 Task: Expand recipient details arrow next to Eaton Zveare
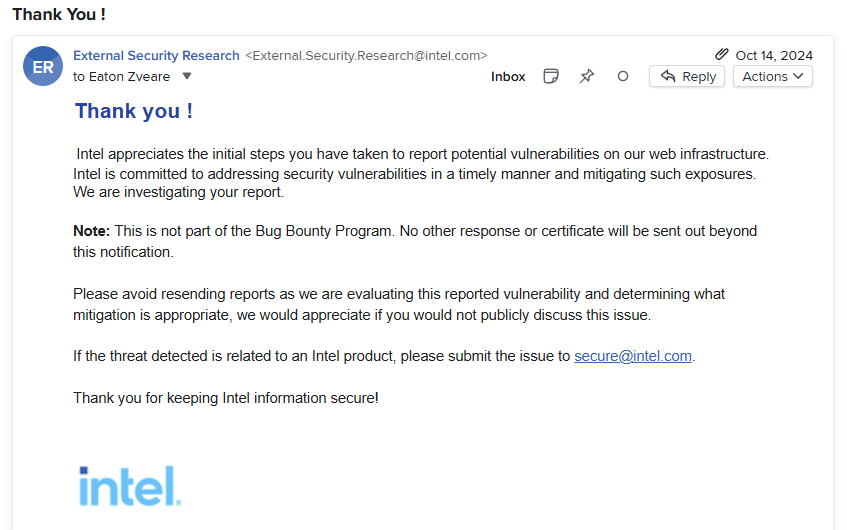tap(186, 76)
